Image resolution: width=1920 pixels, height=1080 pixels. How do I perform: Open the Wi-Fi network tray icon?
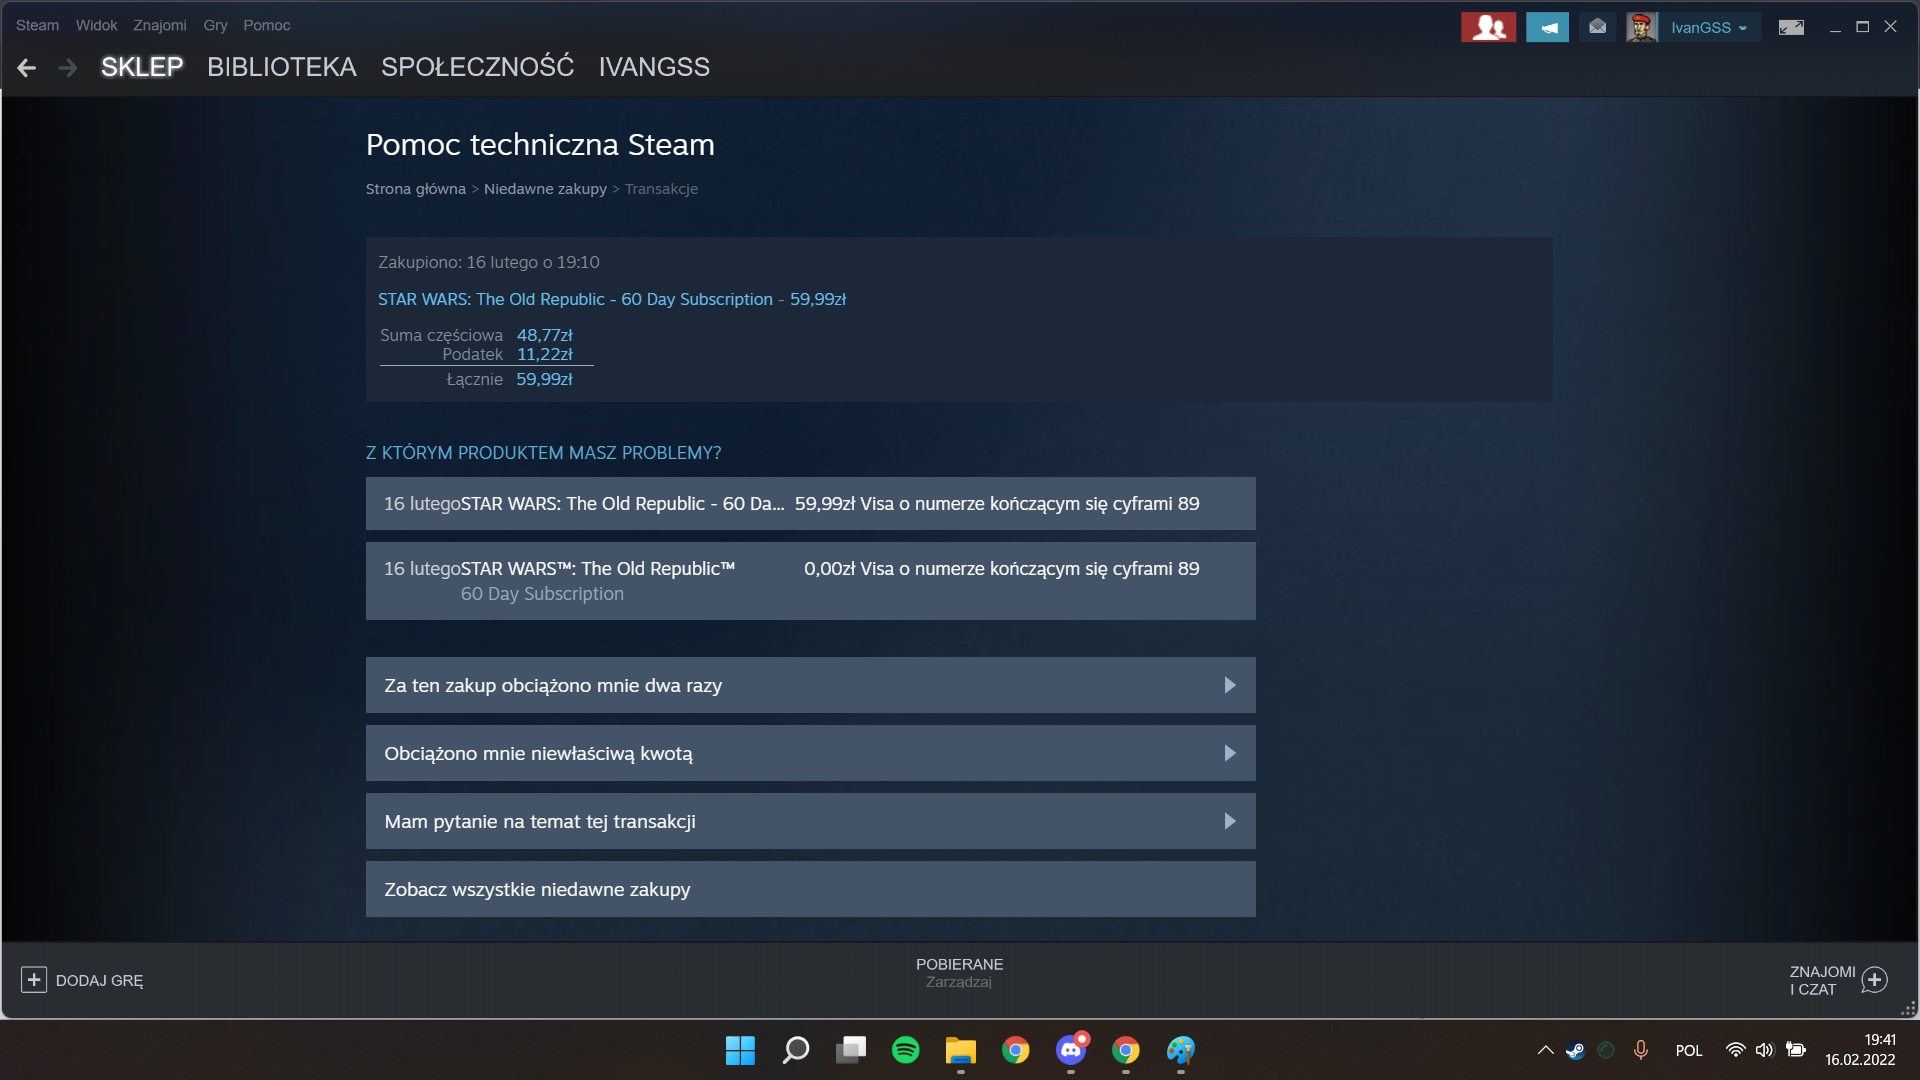1736,1050
